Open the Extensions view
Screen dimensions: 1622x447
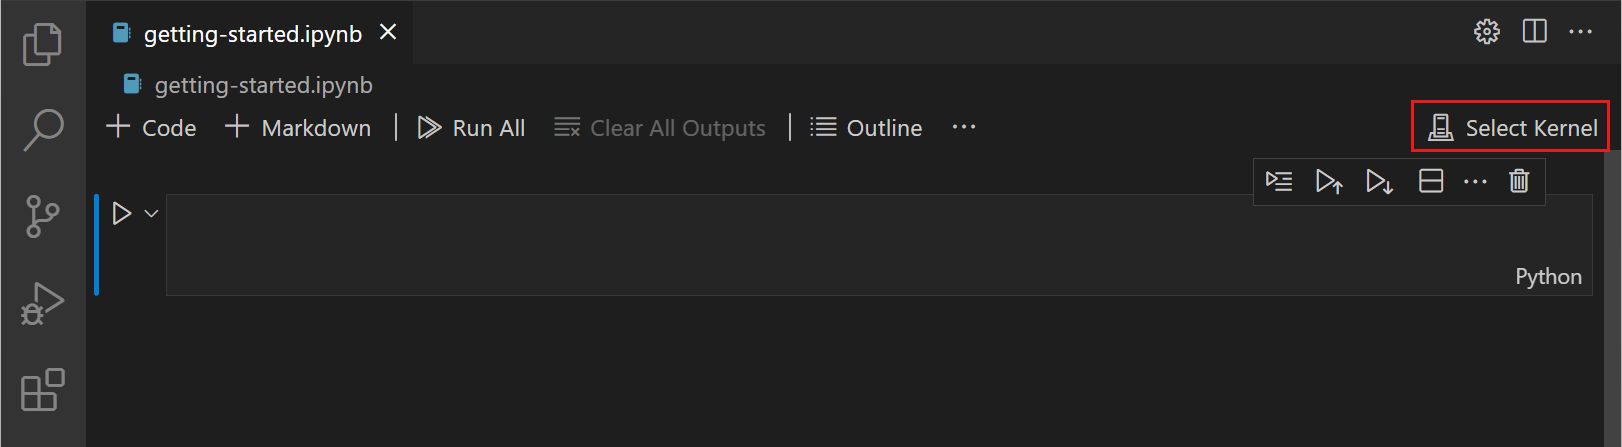point(42,390)
